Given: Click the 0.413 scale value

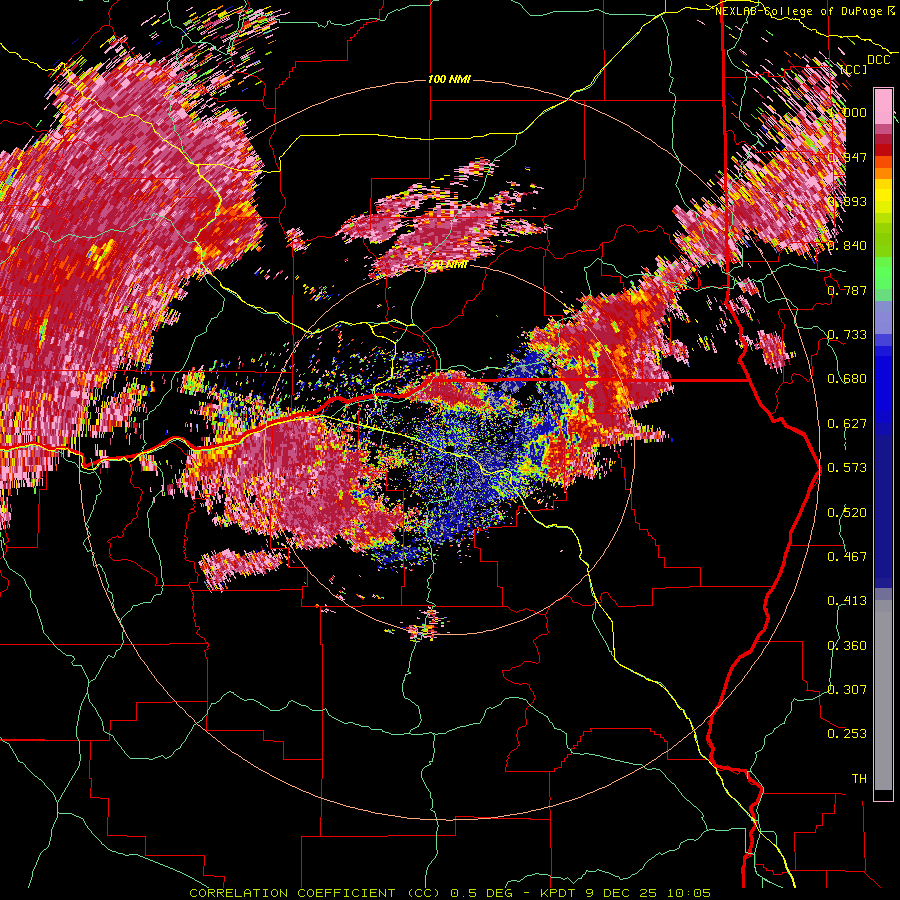Looking at the screenshot, I should click(847, 601).
